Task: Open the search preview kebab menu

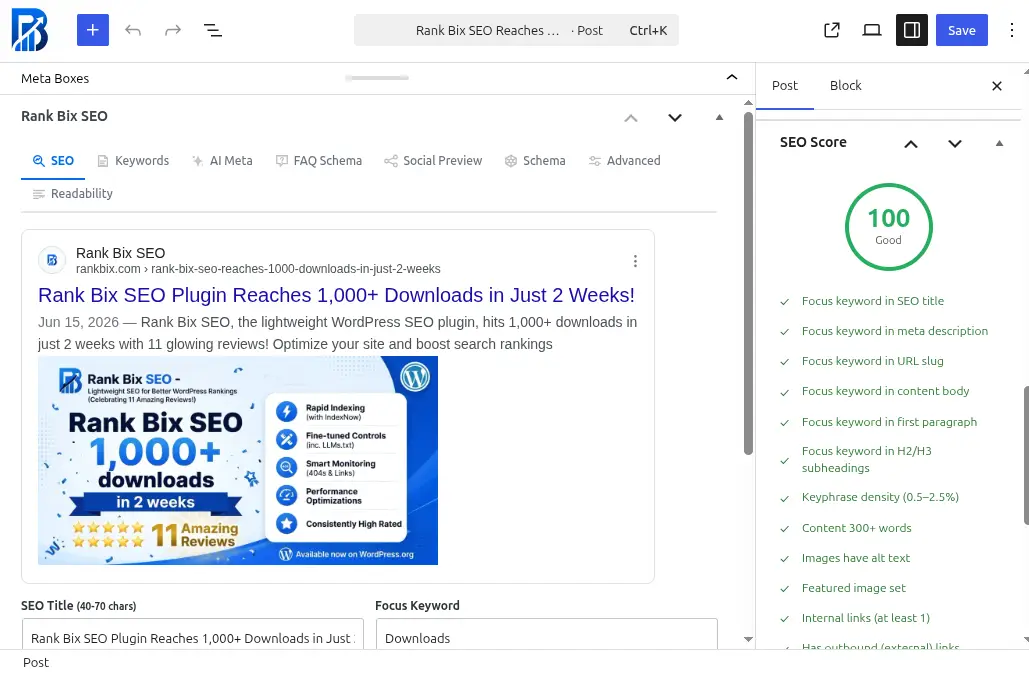Action: [635, 261]
